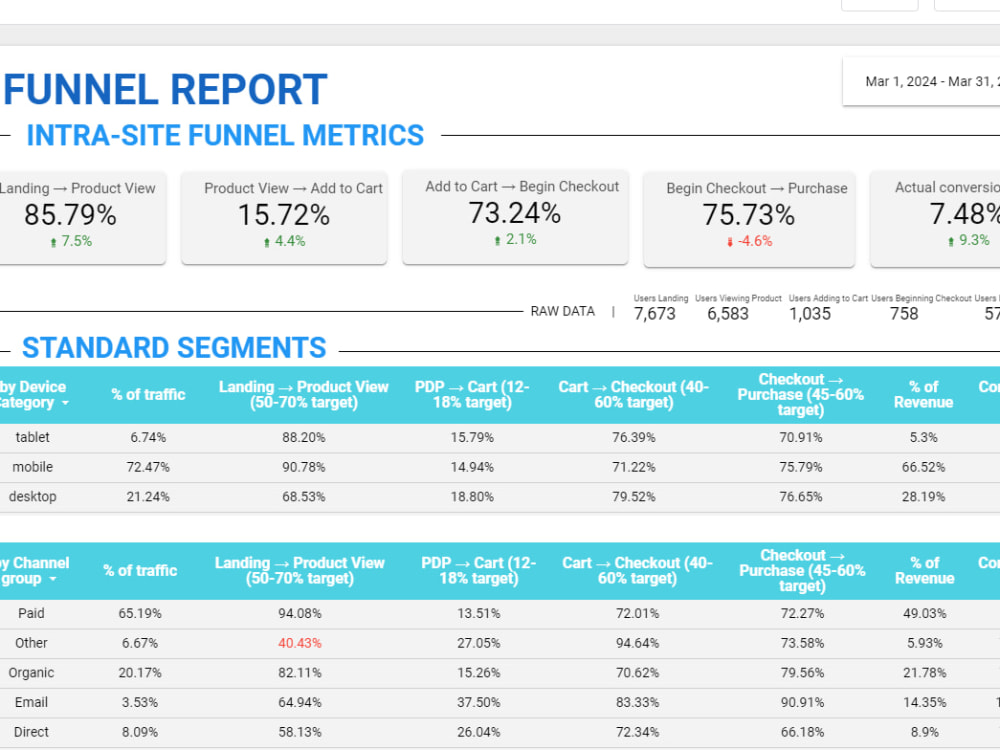Click the green up arrow beside 7.5%
Image resolution: width=1000 pixels, height=750 pixels.
coord(54,242)
